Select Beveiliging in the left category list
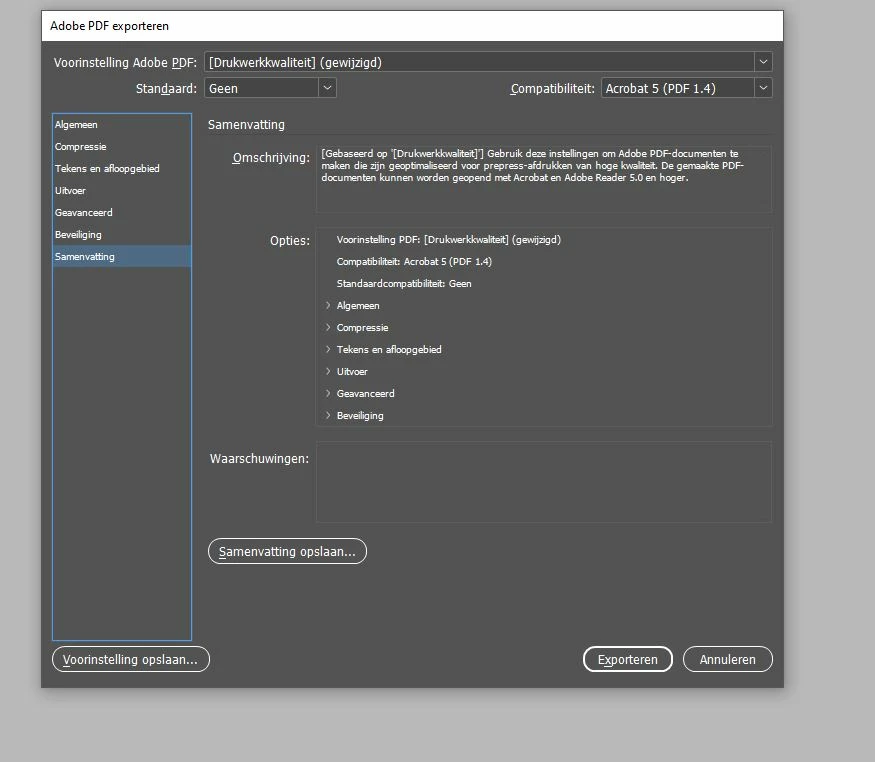Screen dimensions: 875x762 click(122, 235)
